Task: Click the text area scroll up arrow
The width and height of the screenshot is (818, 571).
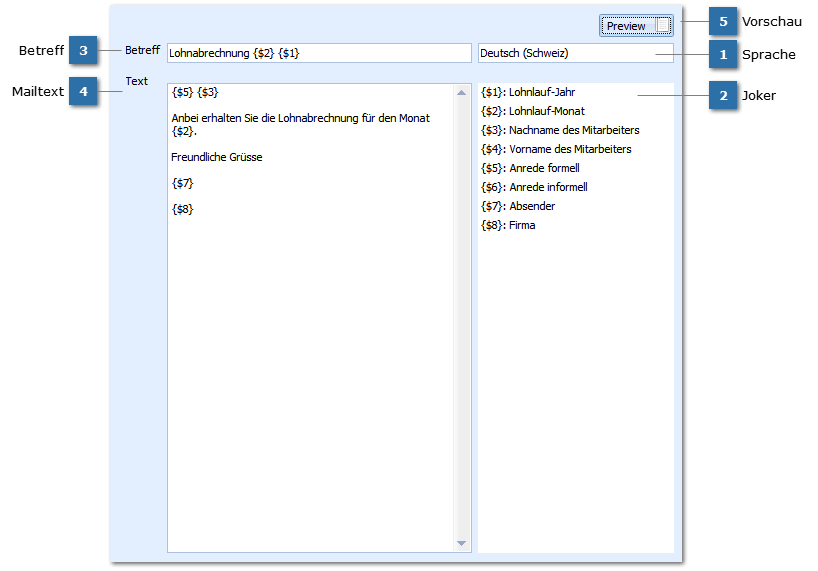Action: [462, 93]
